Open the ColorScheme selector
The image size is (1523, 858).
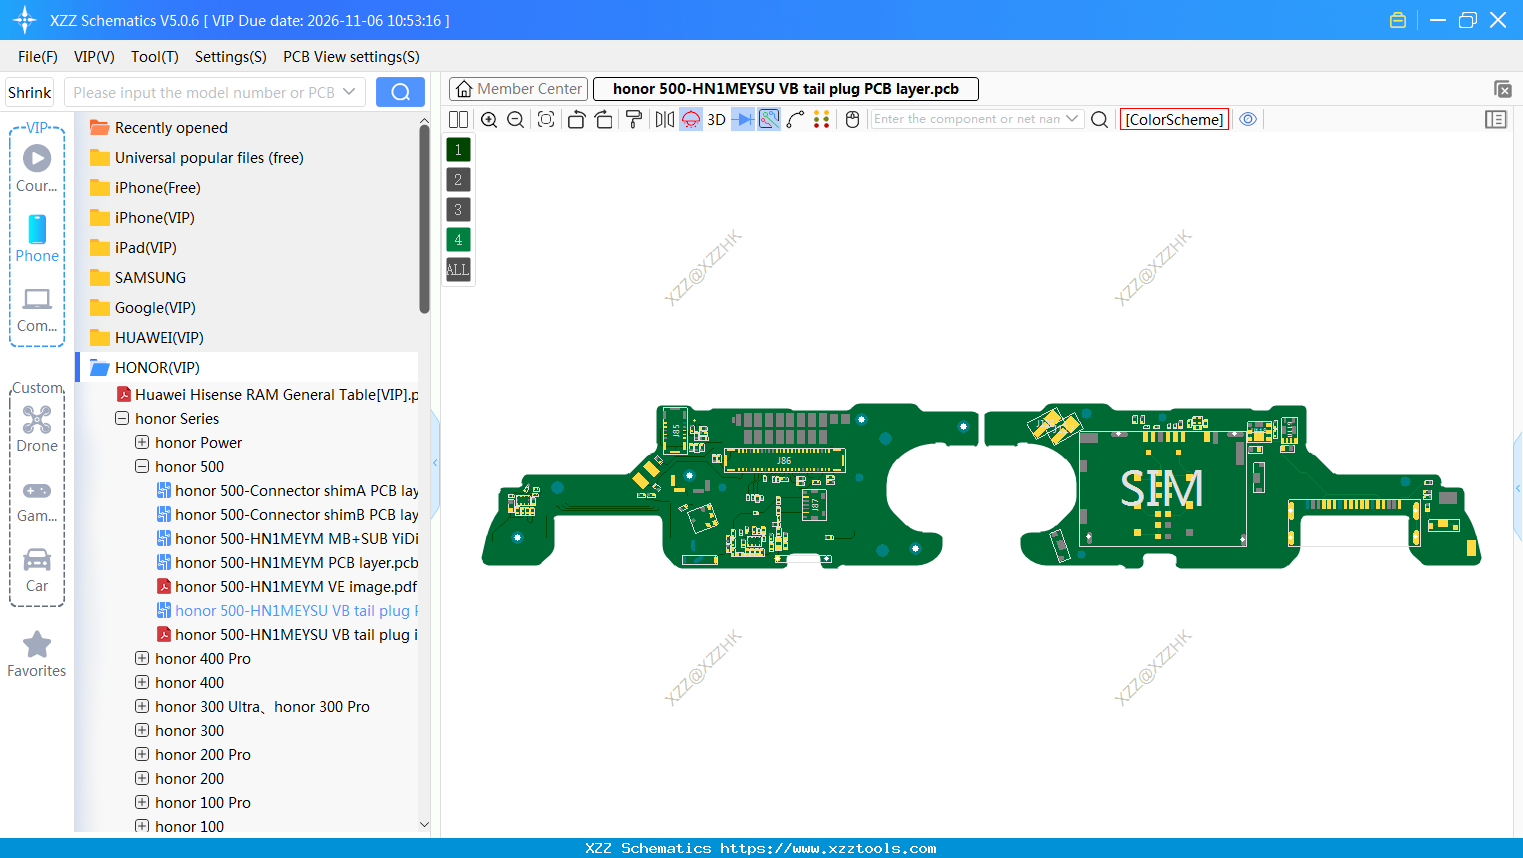pos(1174,119)
